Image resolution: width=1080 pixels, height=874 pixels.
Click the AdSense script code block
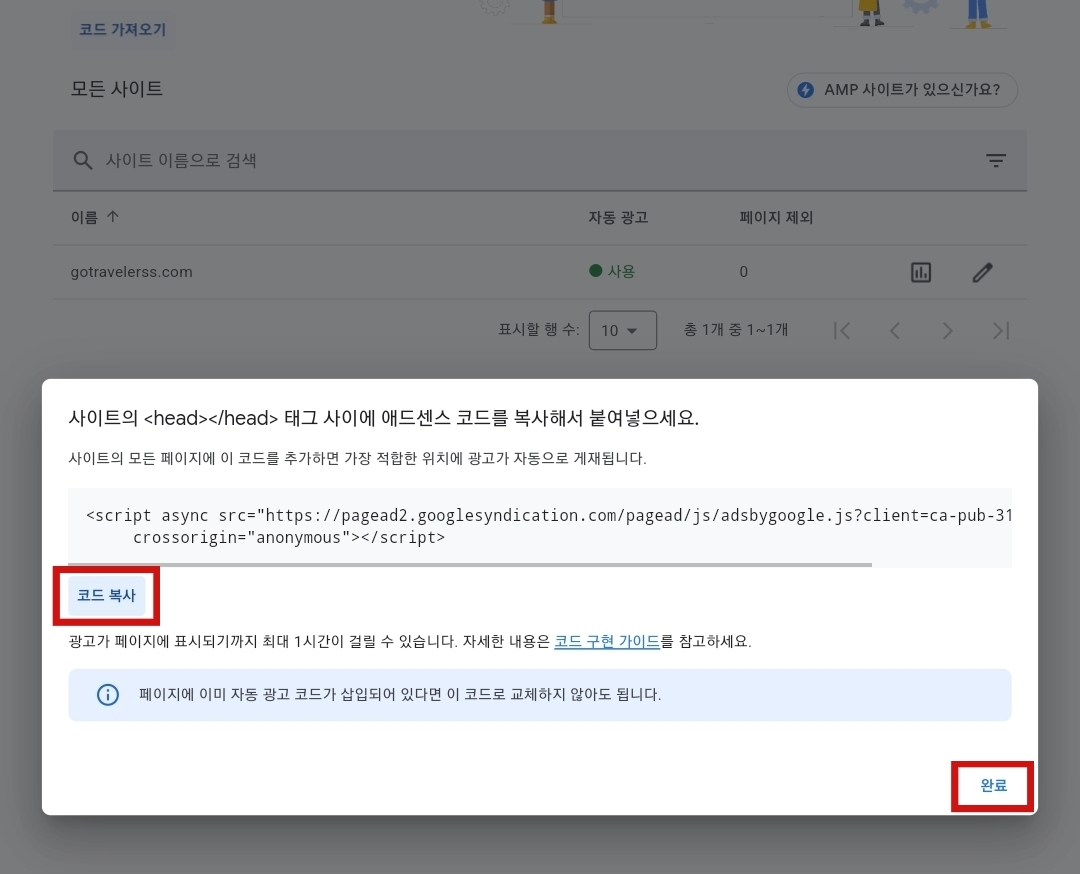pyautogui.click(x=540, y=526)
